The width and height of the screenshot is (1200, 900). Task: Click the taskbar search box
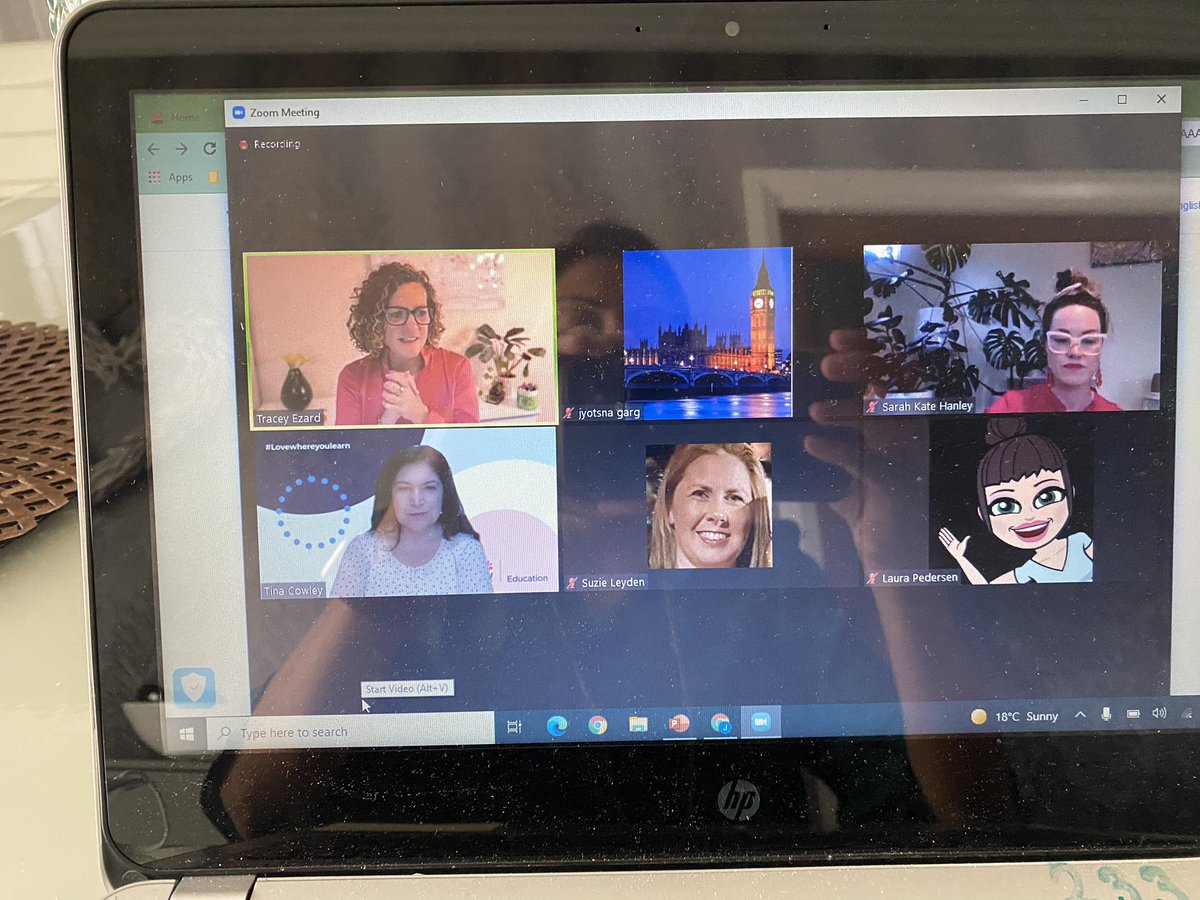pyautogui.click(x=351, y=731)
